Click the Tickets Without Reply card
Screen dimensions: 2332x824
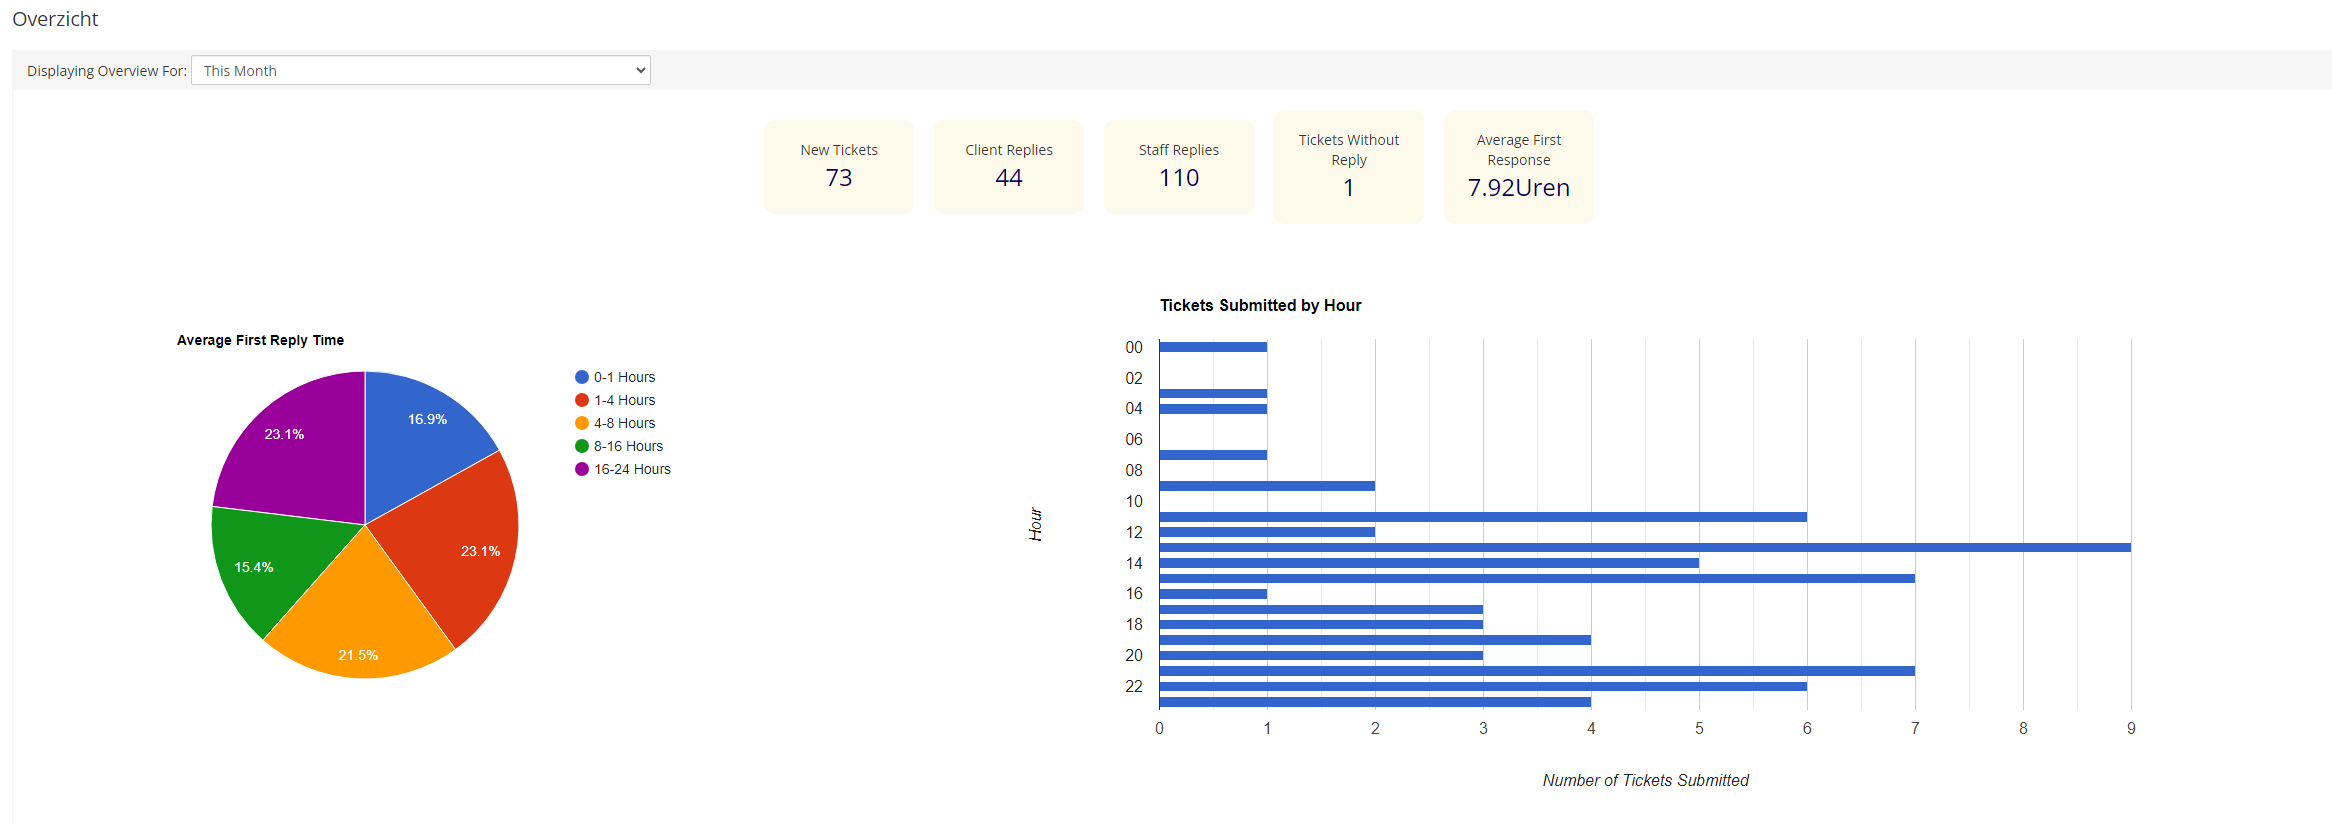(1348, 166)
